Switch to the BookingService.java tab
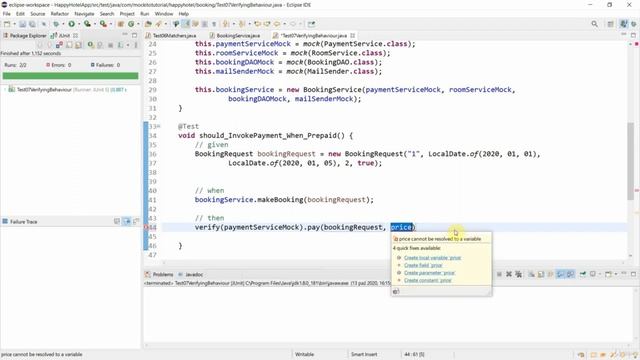The image size is (640, 360). click(x=235, y=36)
